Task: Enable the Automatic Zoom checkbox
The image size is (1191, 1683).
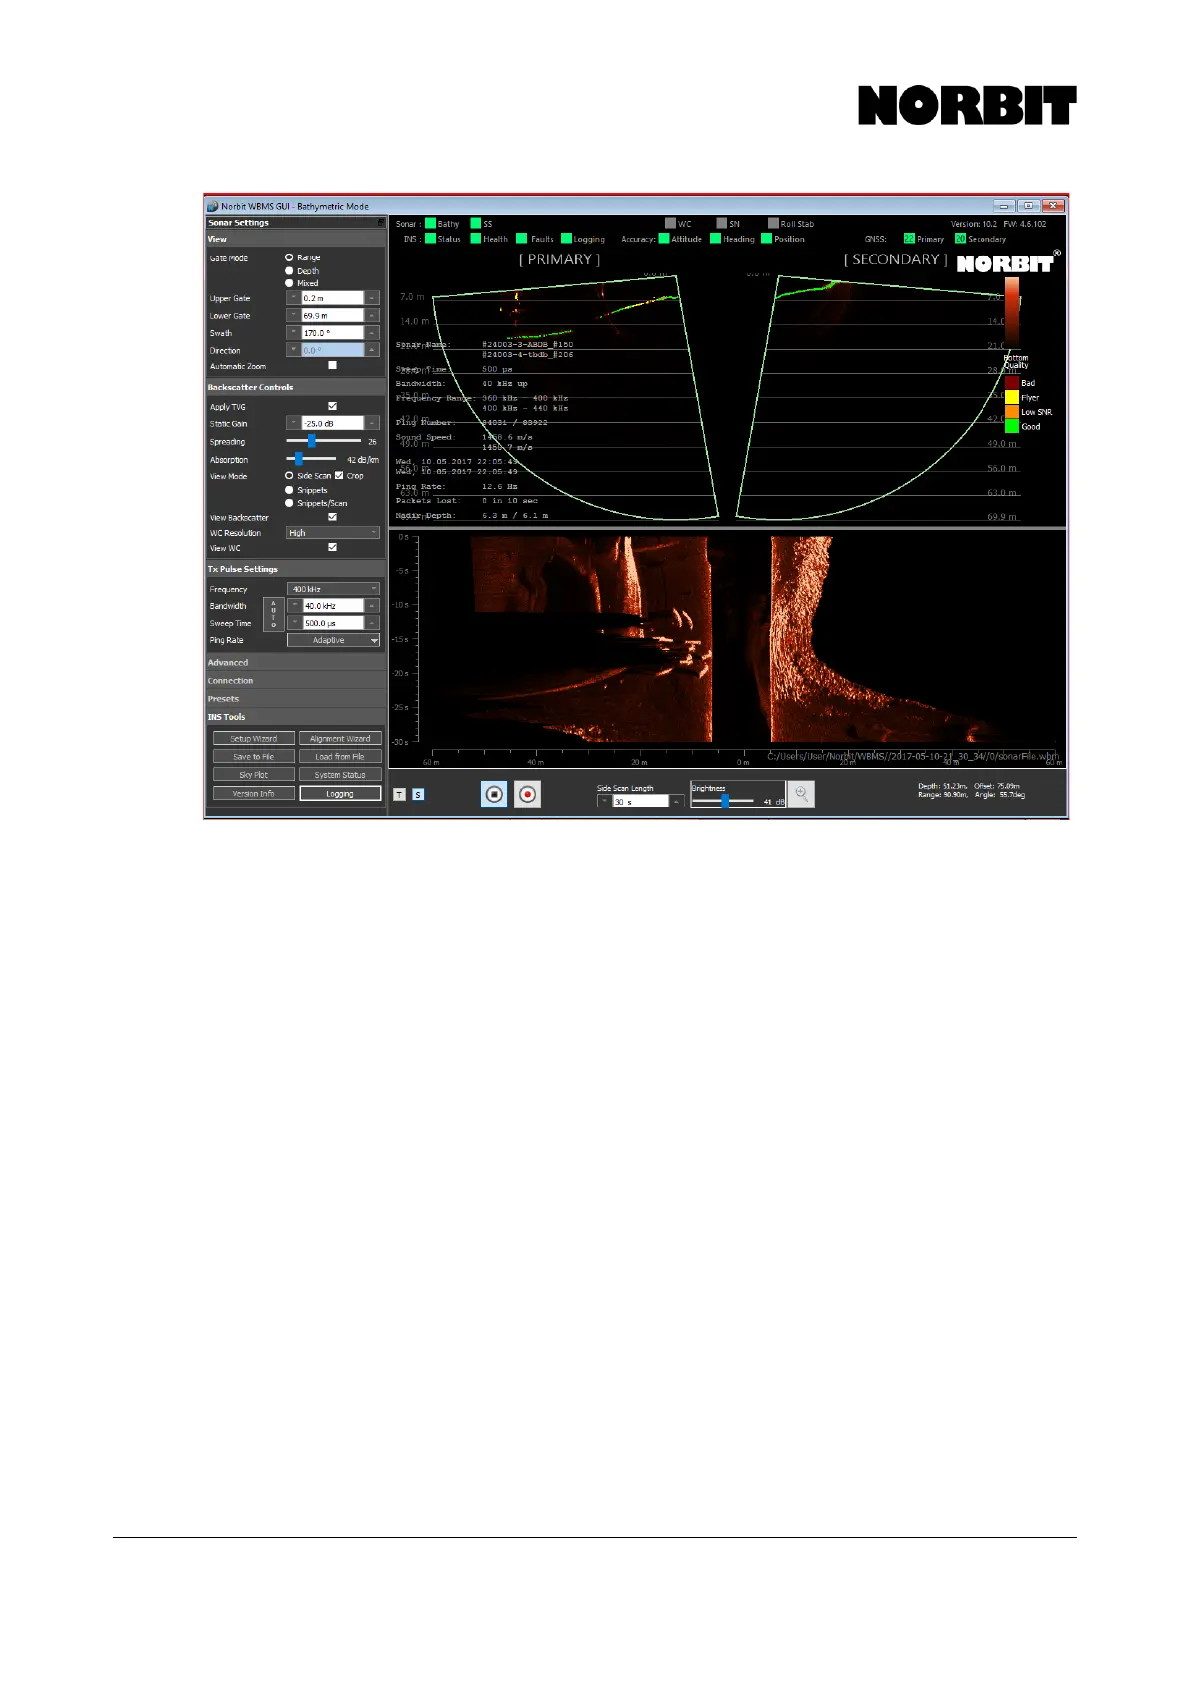Action: click(x=333, y=366)
